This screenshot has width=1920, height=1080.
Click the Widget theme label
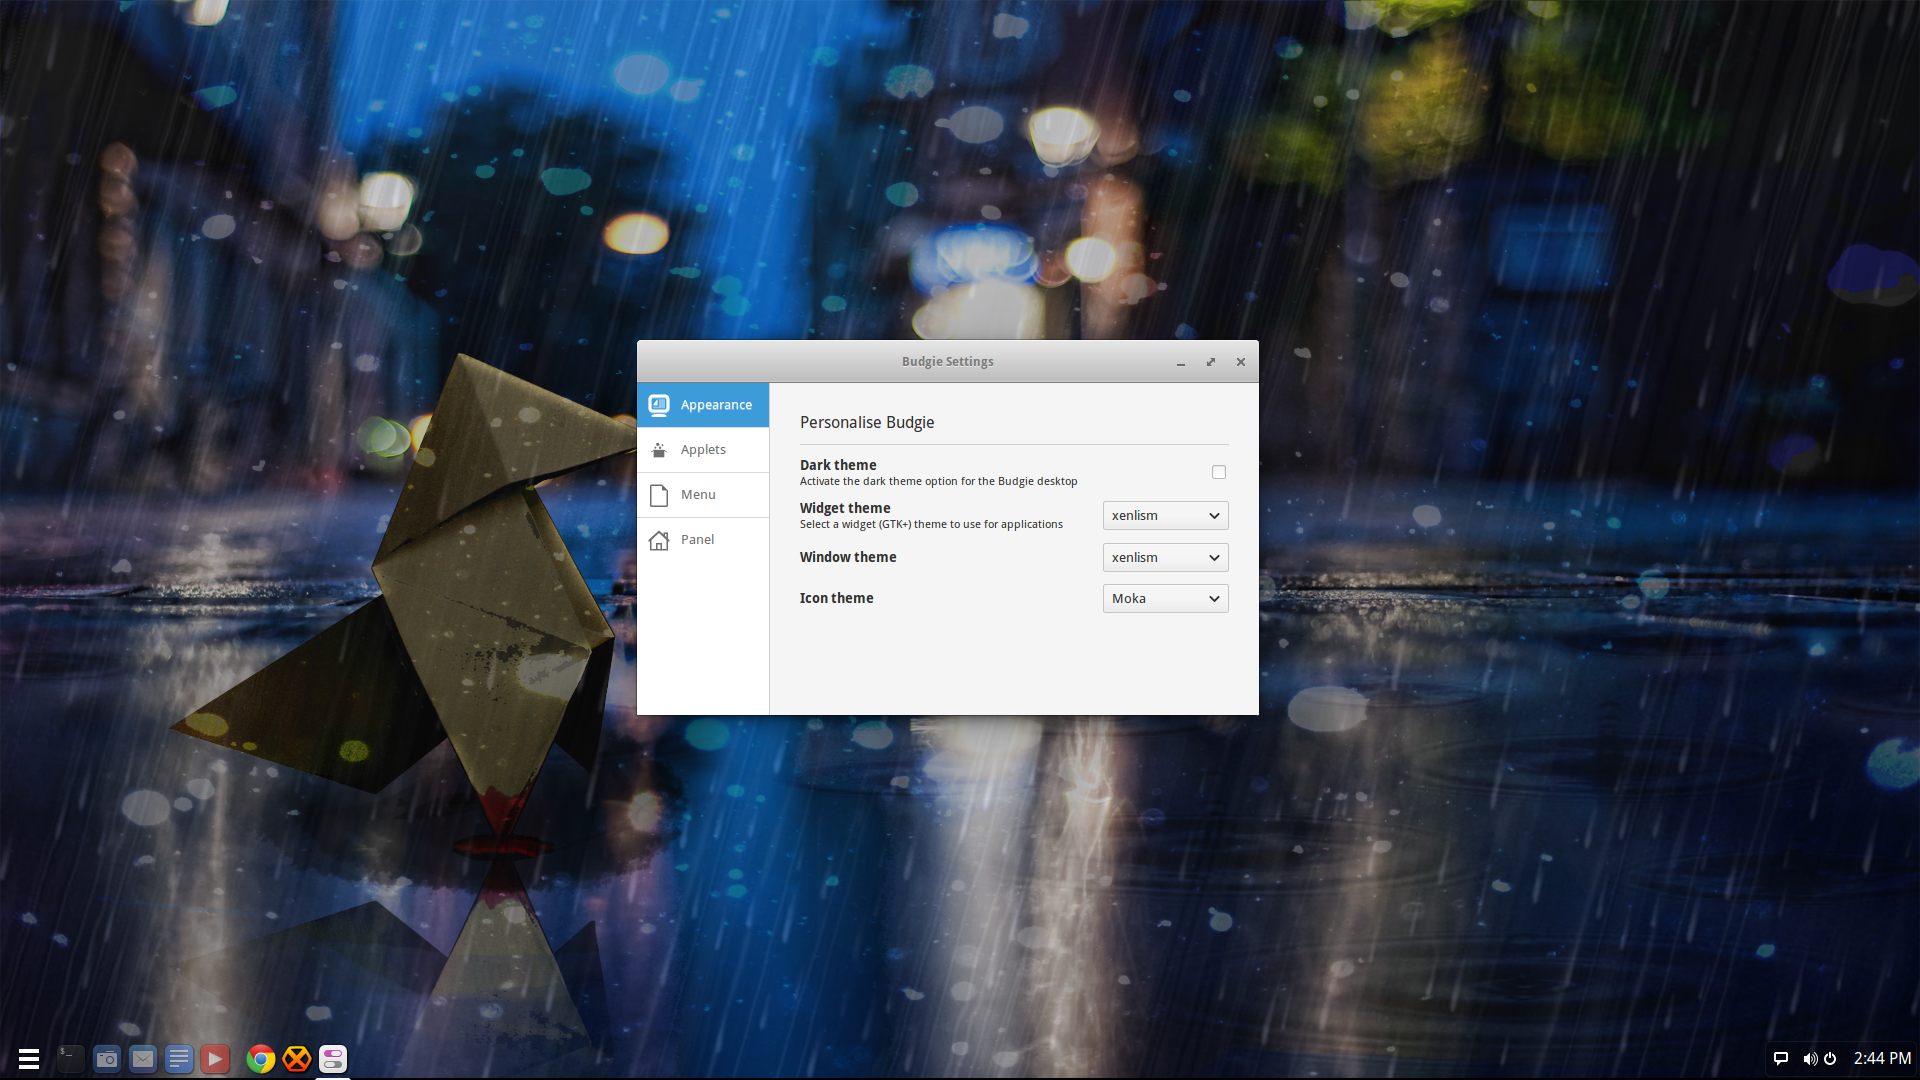pyautogui.click(x=845, y=508)
